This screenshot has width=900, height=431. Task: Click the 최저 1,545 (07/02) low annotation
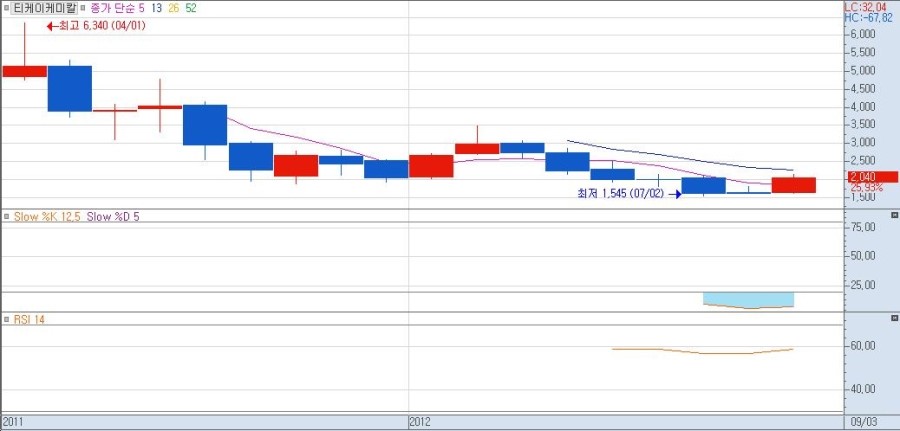pos(629,194)
